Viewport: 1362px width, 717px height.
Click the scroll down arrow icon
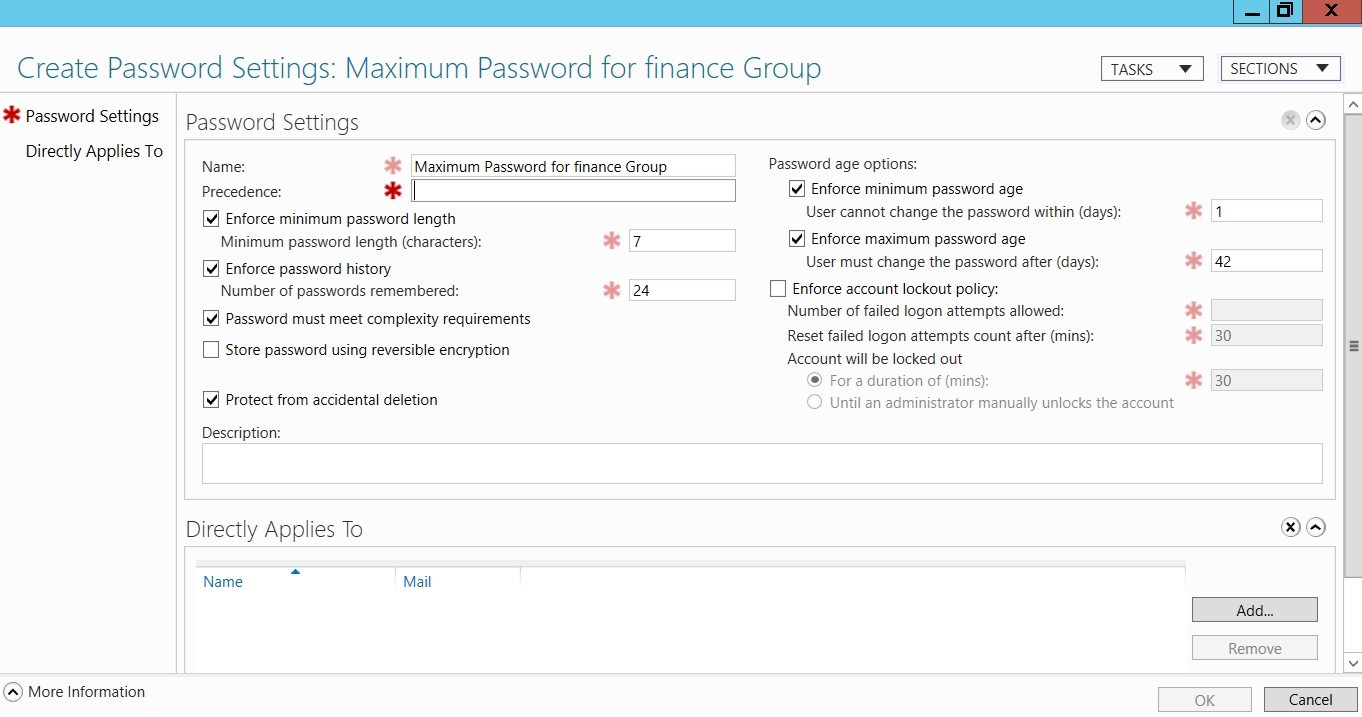tap(1353, 663)
